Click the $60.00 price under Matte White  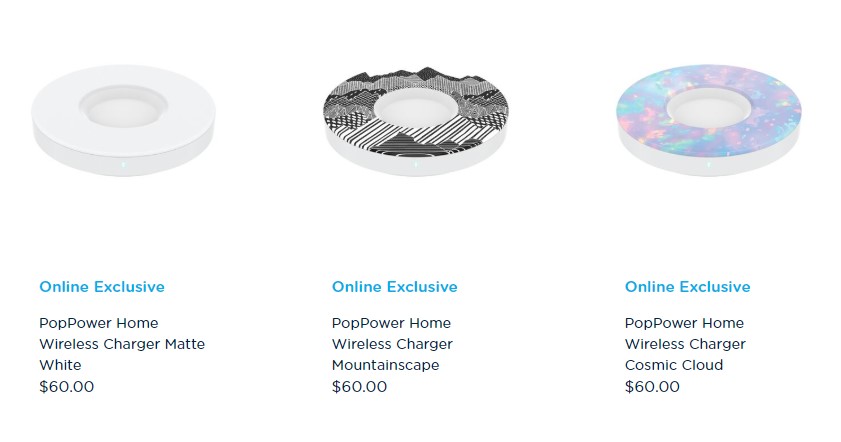pos(66,386)
